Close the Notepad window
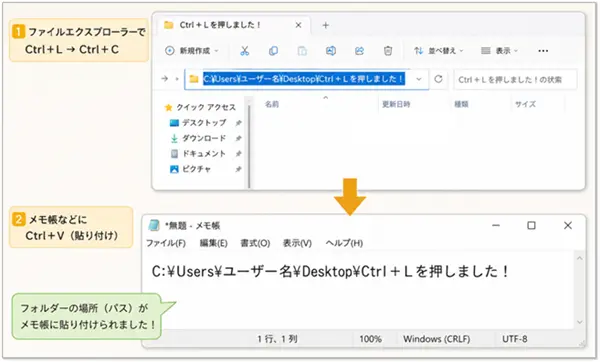The width and height of the screenshot is (600, 362). point(568,226)
